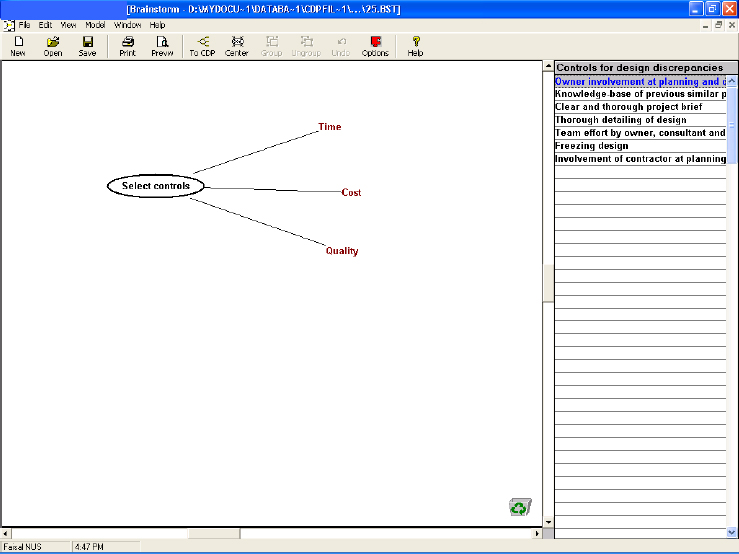This screenshot has width=739, height=554.
Task: Open the Edit menu
Action: click(45, 25)
